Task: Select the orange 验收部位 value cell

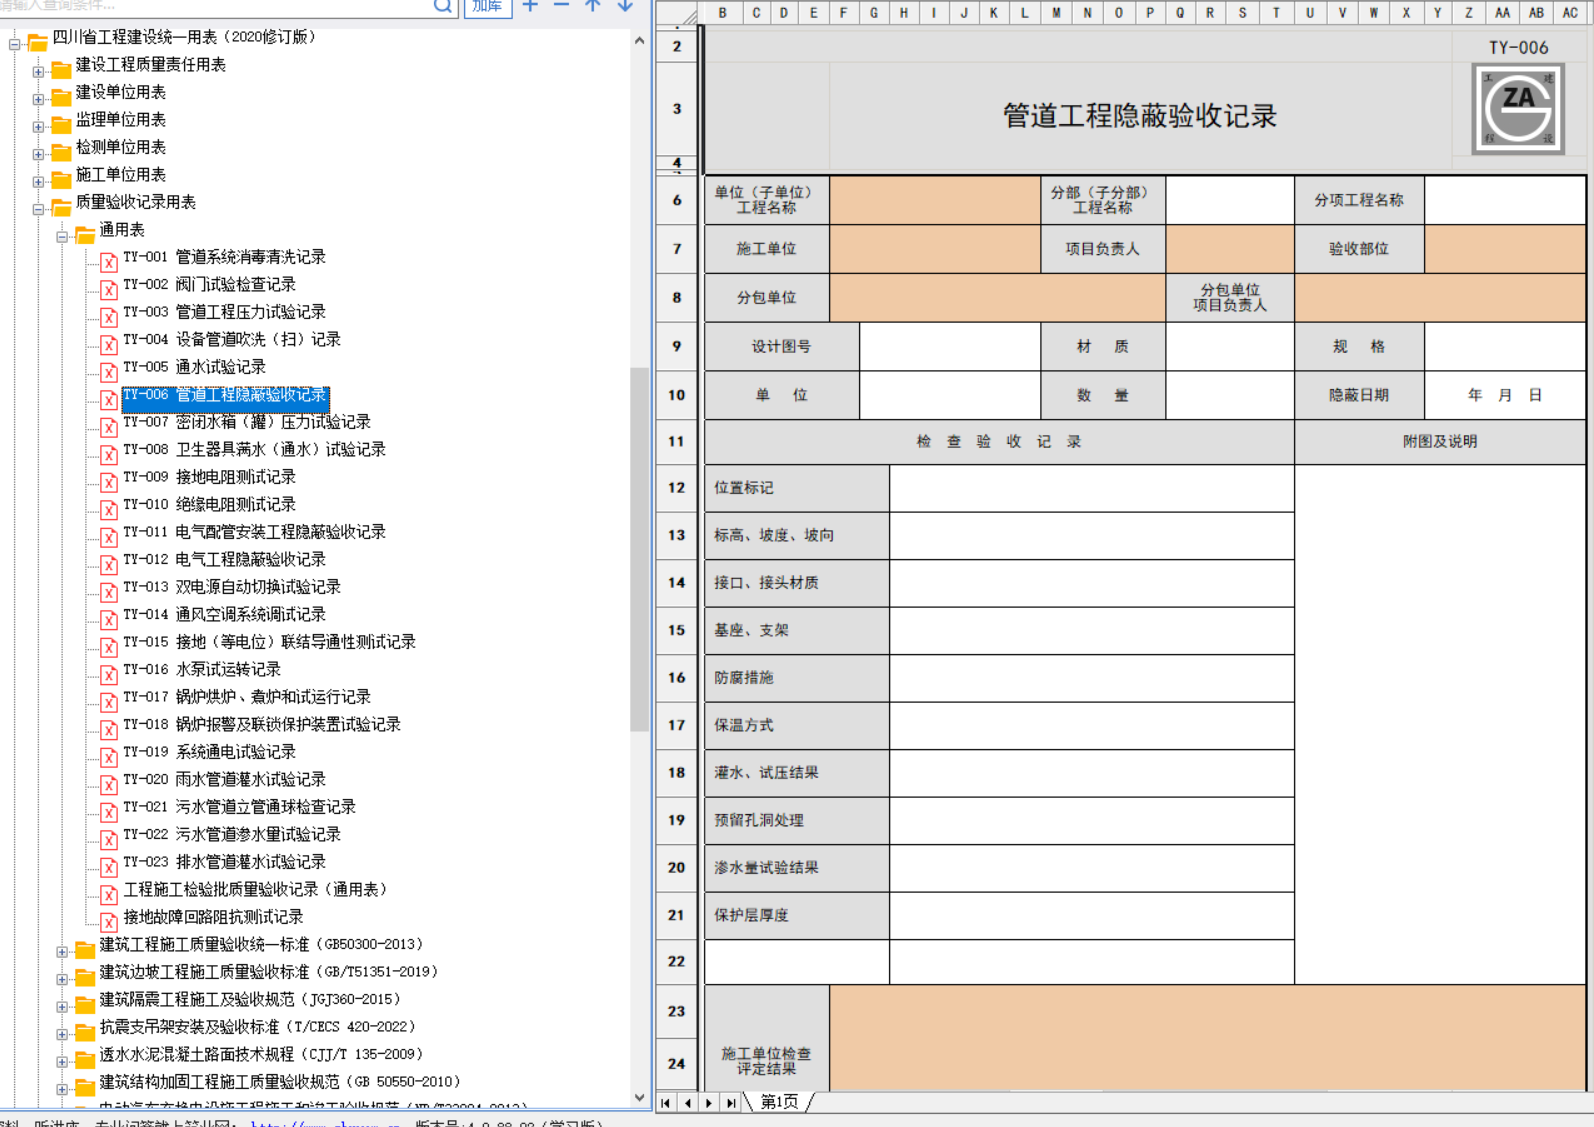Action: coord(1505,249)
